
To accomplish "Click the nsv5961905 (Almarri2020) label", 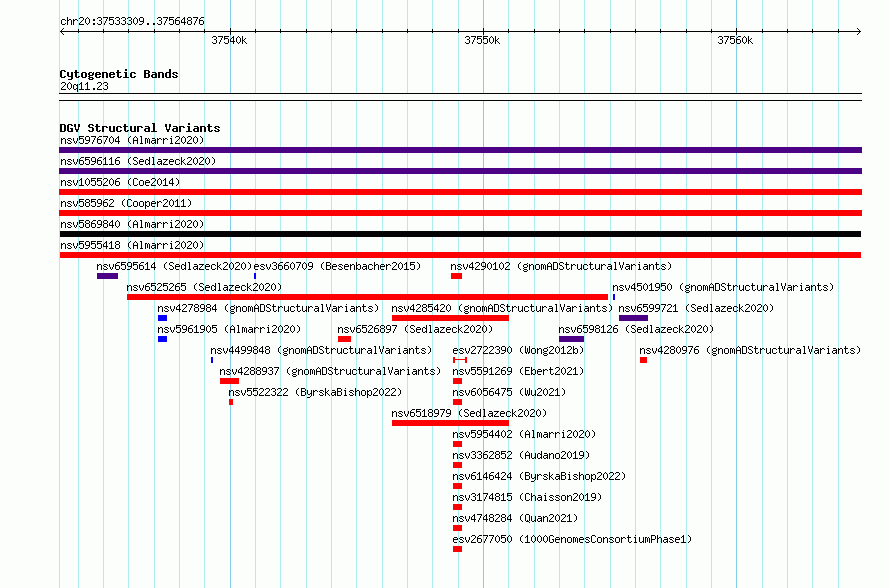I will (229, 329).
